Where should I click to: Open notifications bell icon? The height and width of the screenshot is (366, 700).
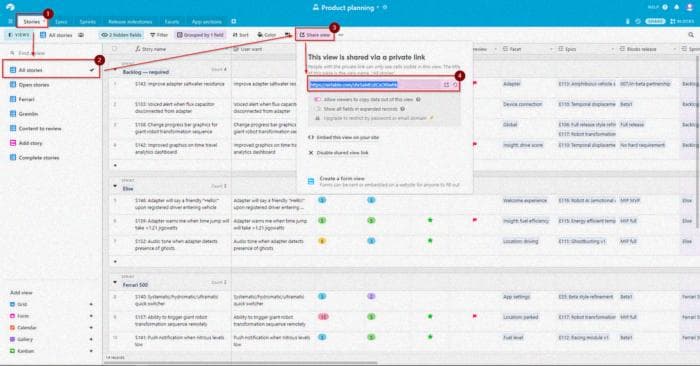point(677,7)
